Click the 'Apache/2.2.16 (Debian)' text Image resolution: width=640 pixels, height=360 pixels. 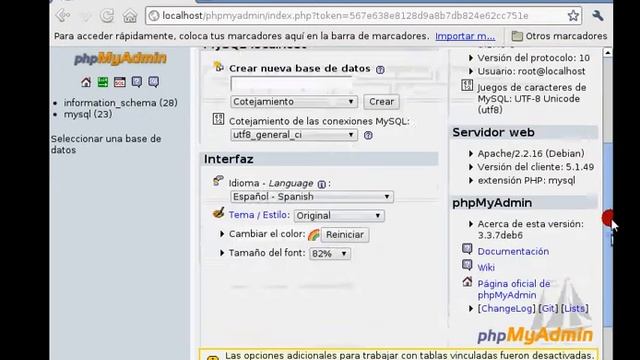click(531, 154)
